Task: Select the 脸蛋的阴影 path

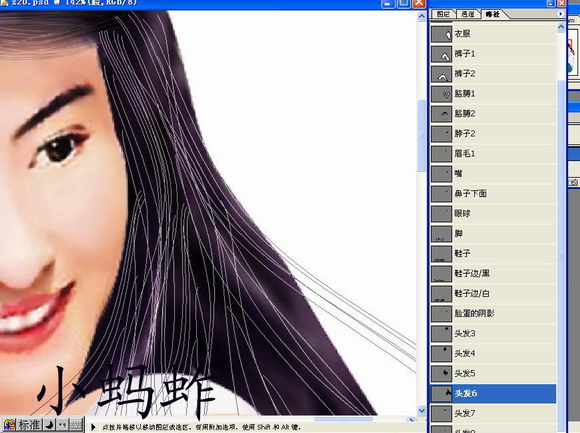Action: tap(493, 313)
